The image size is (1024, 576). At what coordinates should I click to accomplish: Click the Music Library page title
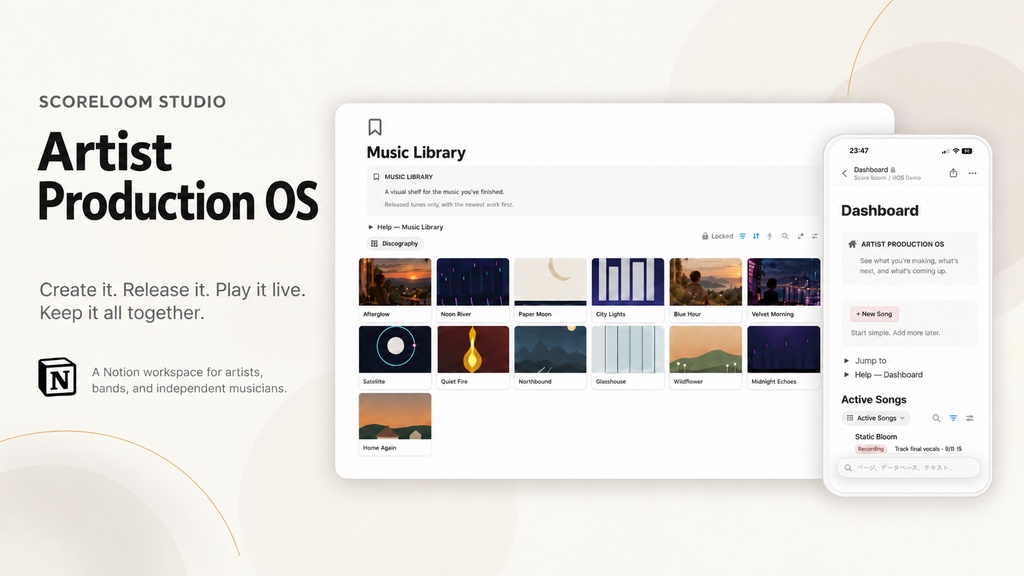pyautogui.click(x=416, y=153)
